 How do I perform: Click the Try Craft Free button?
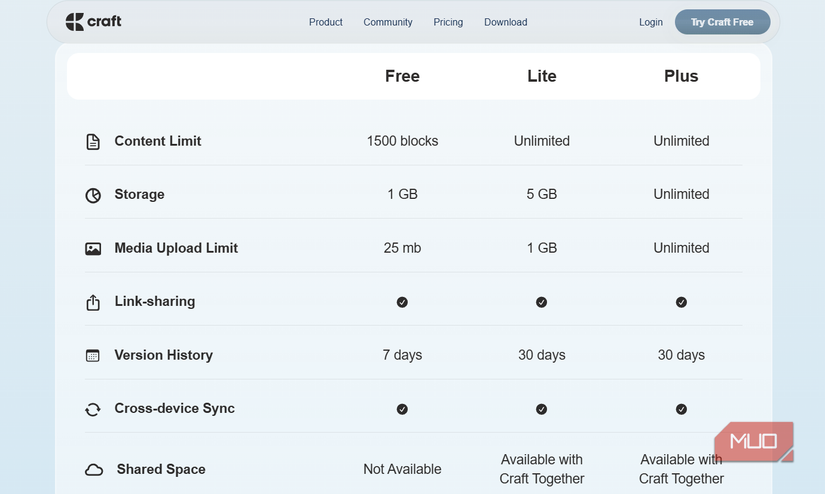tap(722, 22)
